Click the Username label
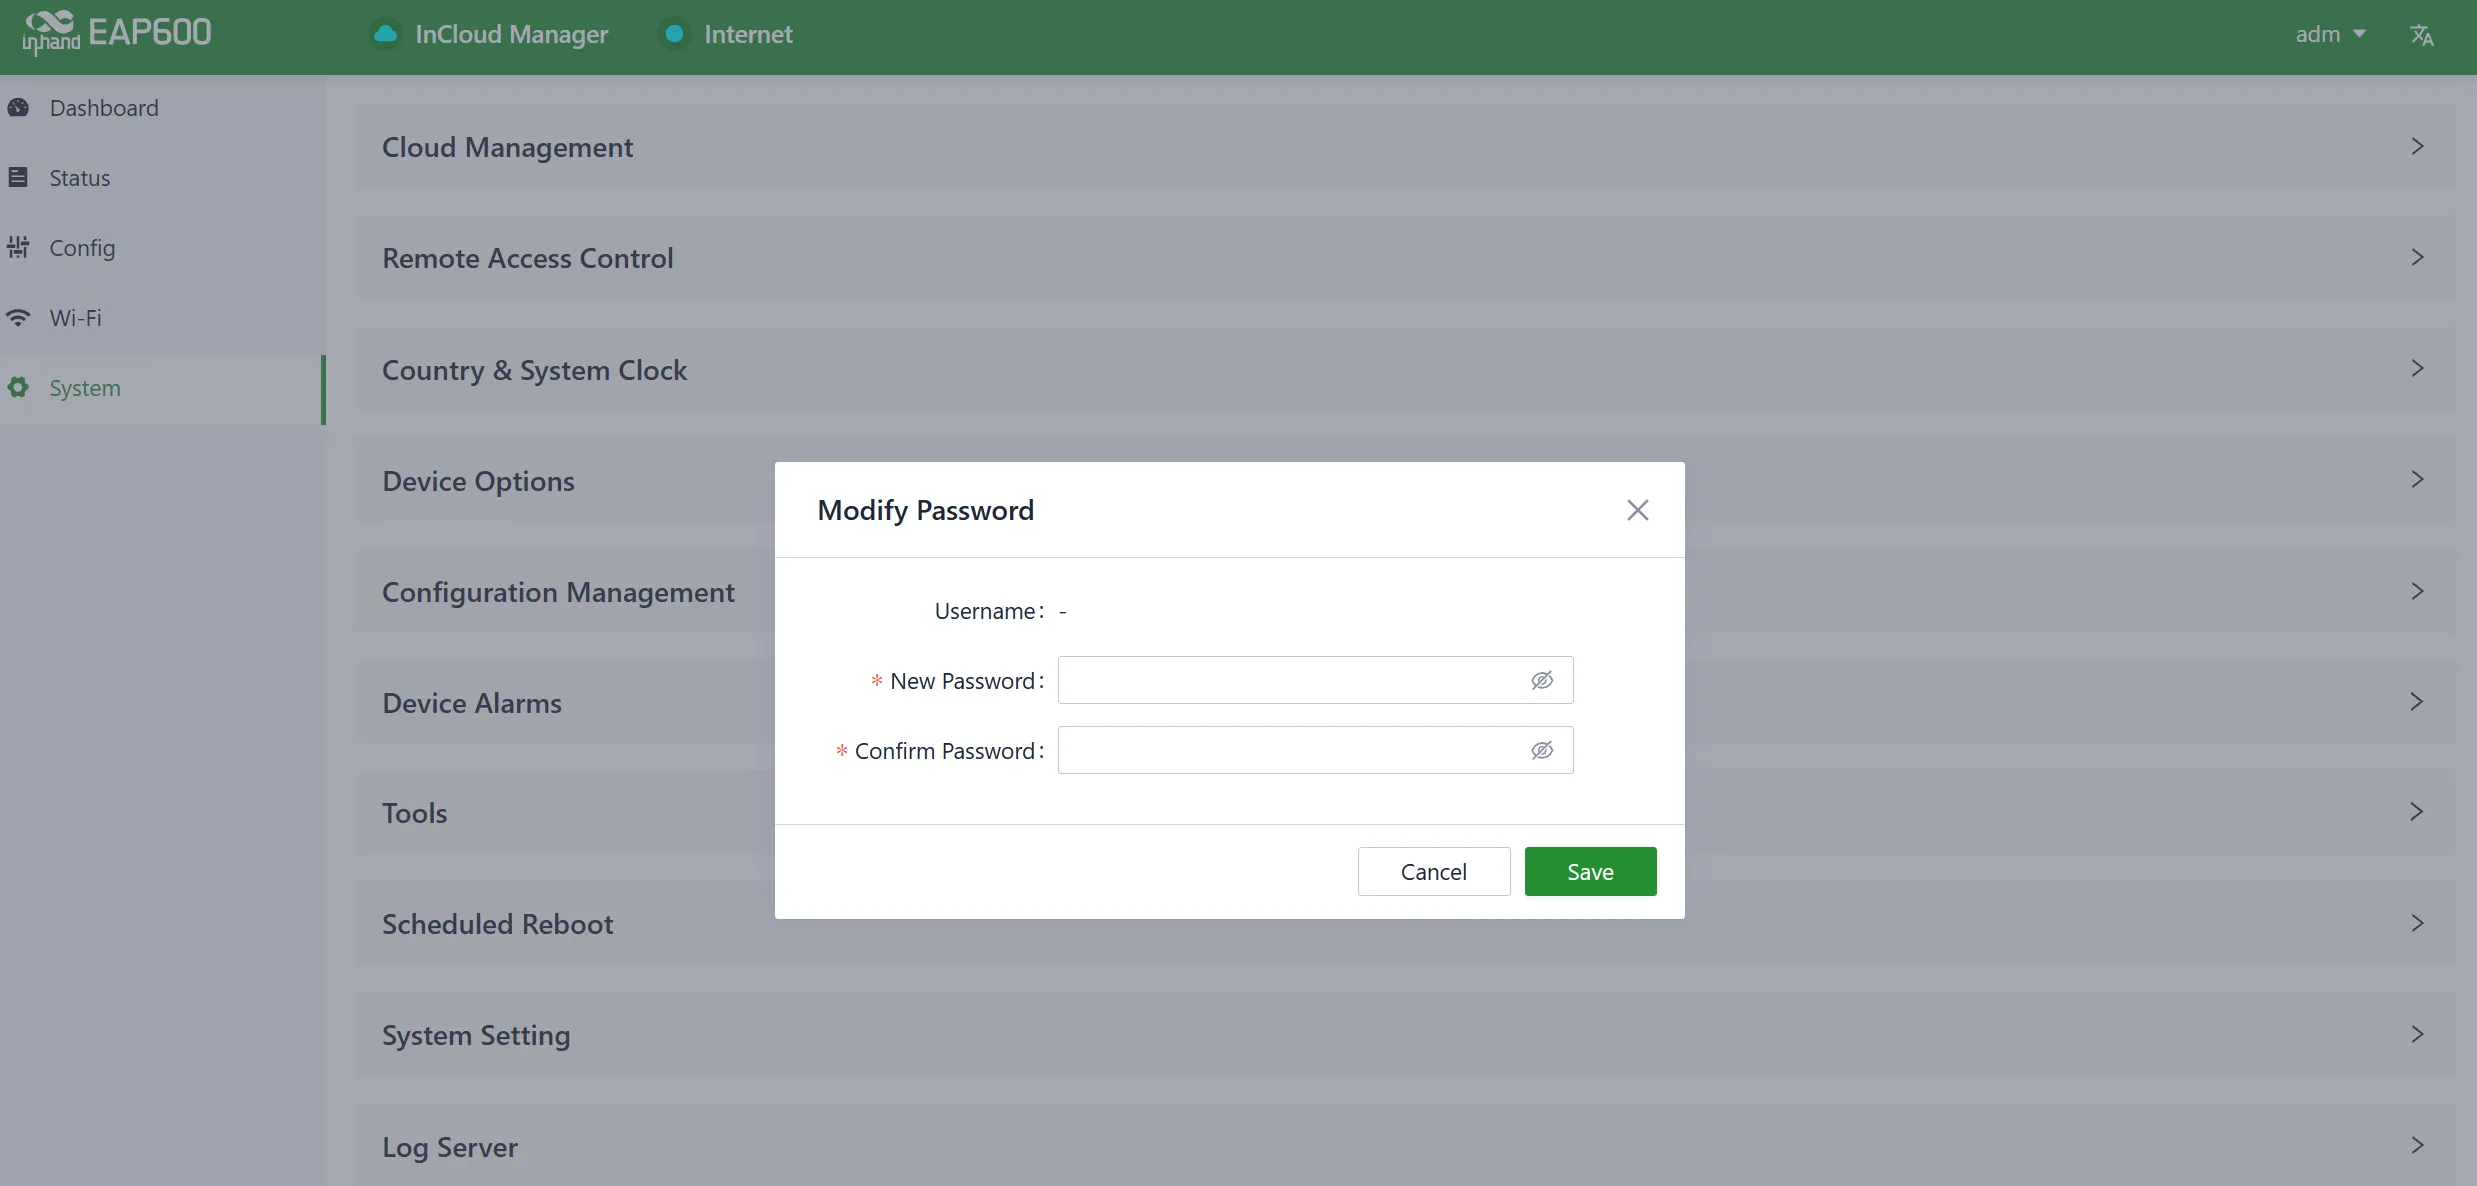Viewport: 2477px width, 1186px height. coord(989,611)
